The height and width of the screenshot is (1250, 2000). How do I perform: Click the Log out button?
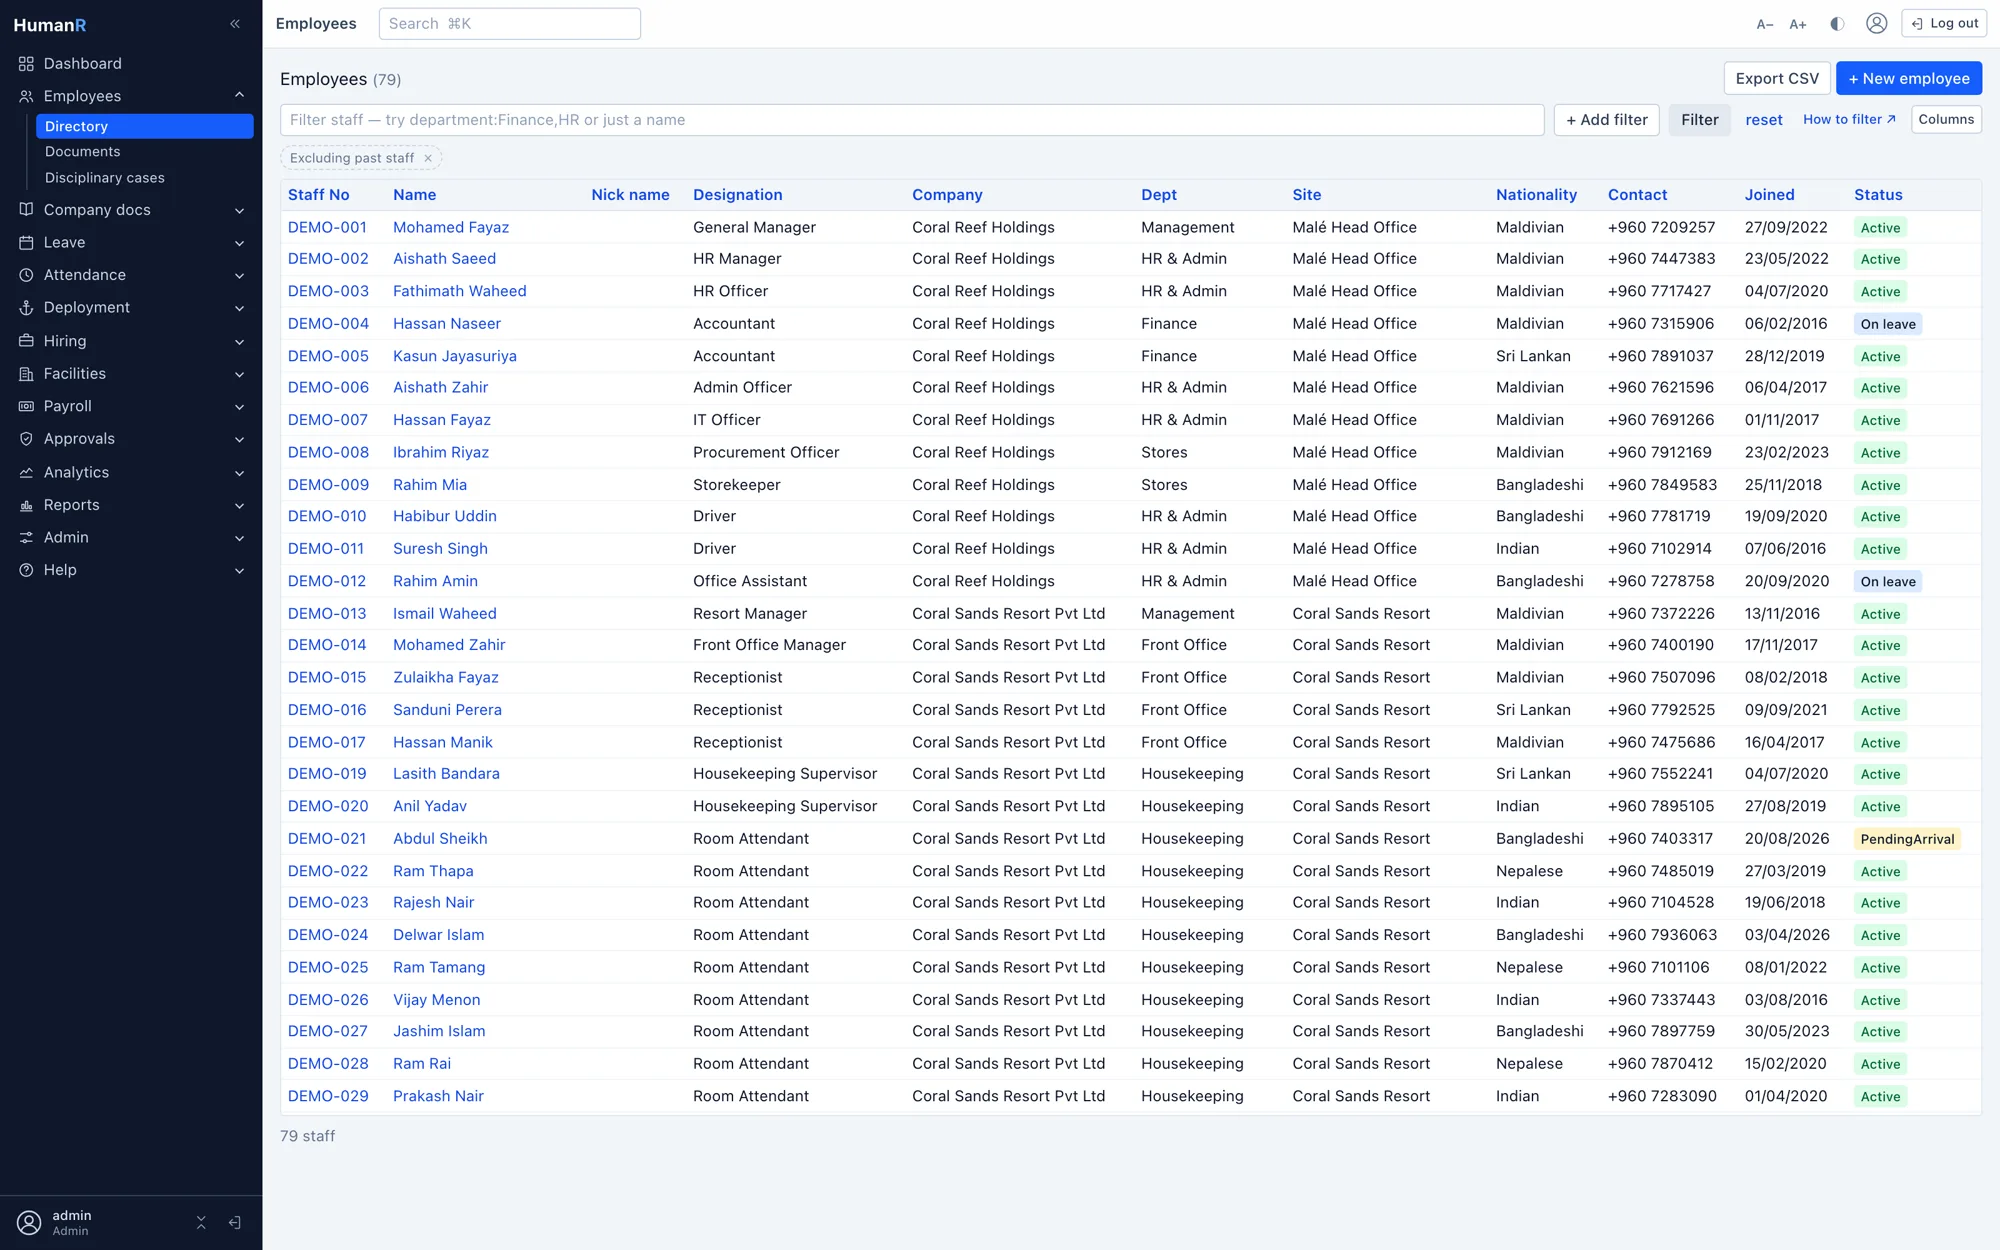1944,23
